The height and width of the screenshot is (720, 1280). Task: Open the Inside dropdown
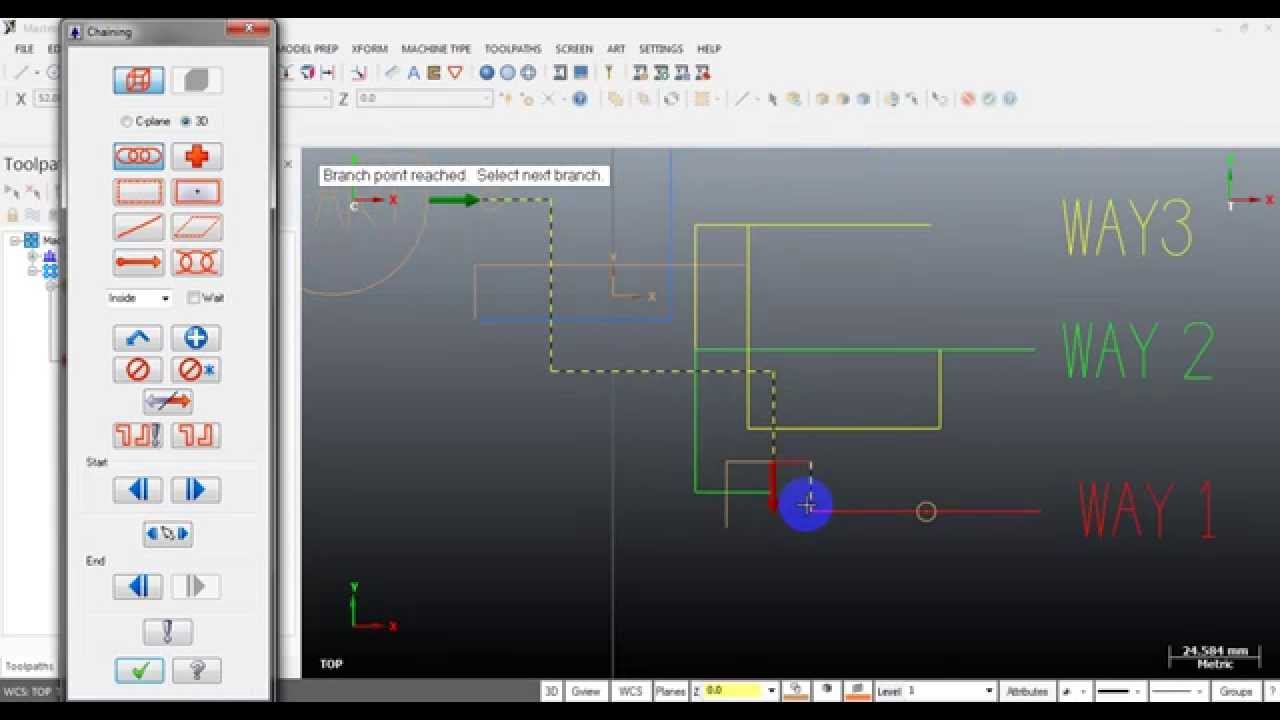tap(139, 298)
